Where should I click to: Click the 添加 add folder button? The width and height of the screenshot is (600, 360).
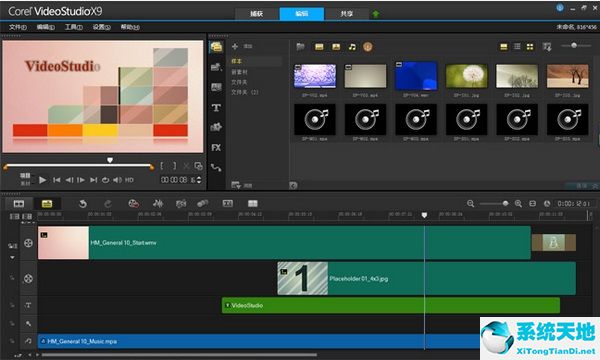tap(242, 46)
